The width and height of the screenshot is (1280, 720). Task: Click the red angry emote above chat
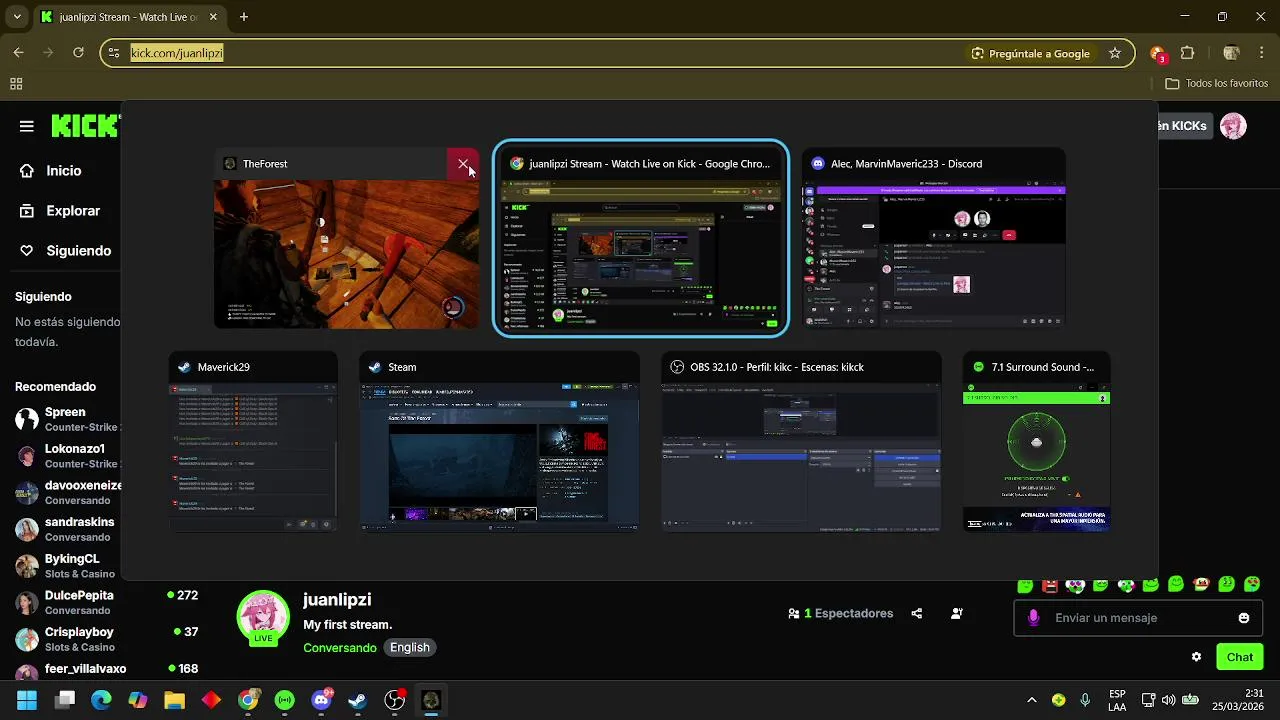[x=1050, y=585]
